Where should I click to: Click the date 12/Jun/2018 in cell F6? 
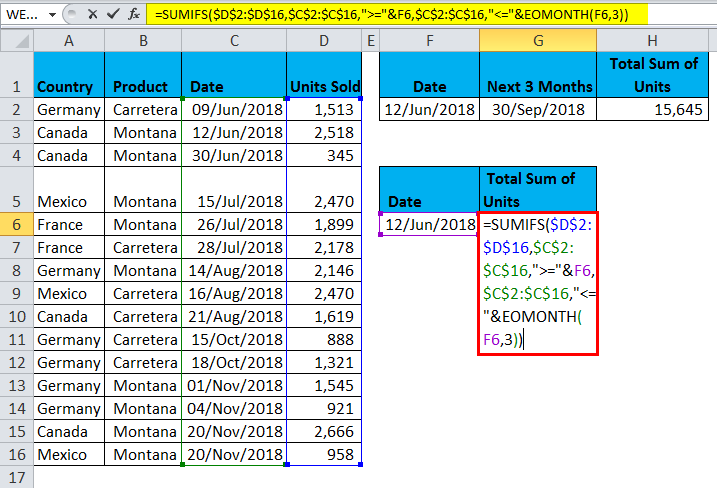(429, 224)
